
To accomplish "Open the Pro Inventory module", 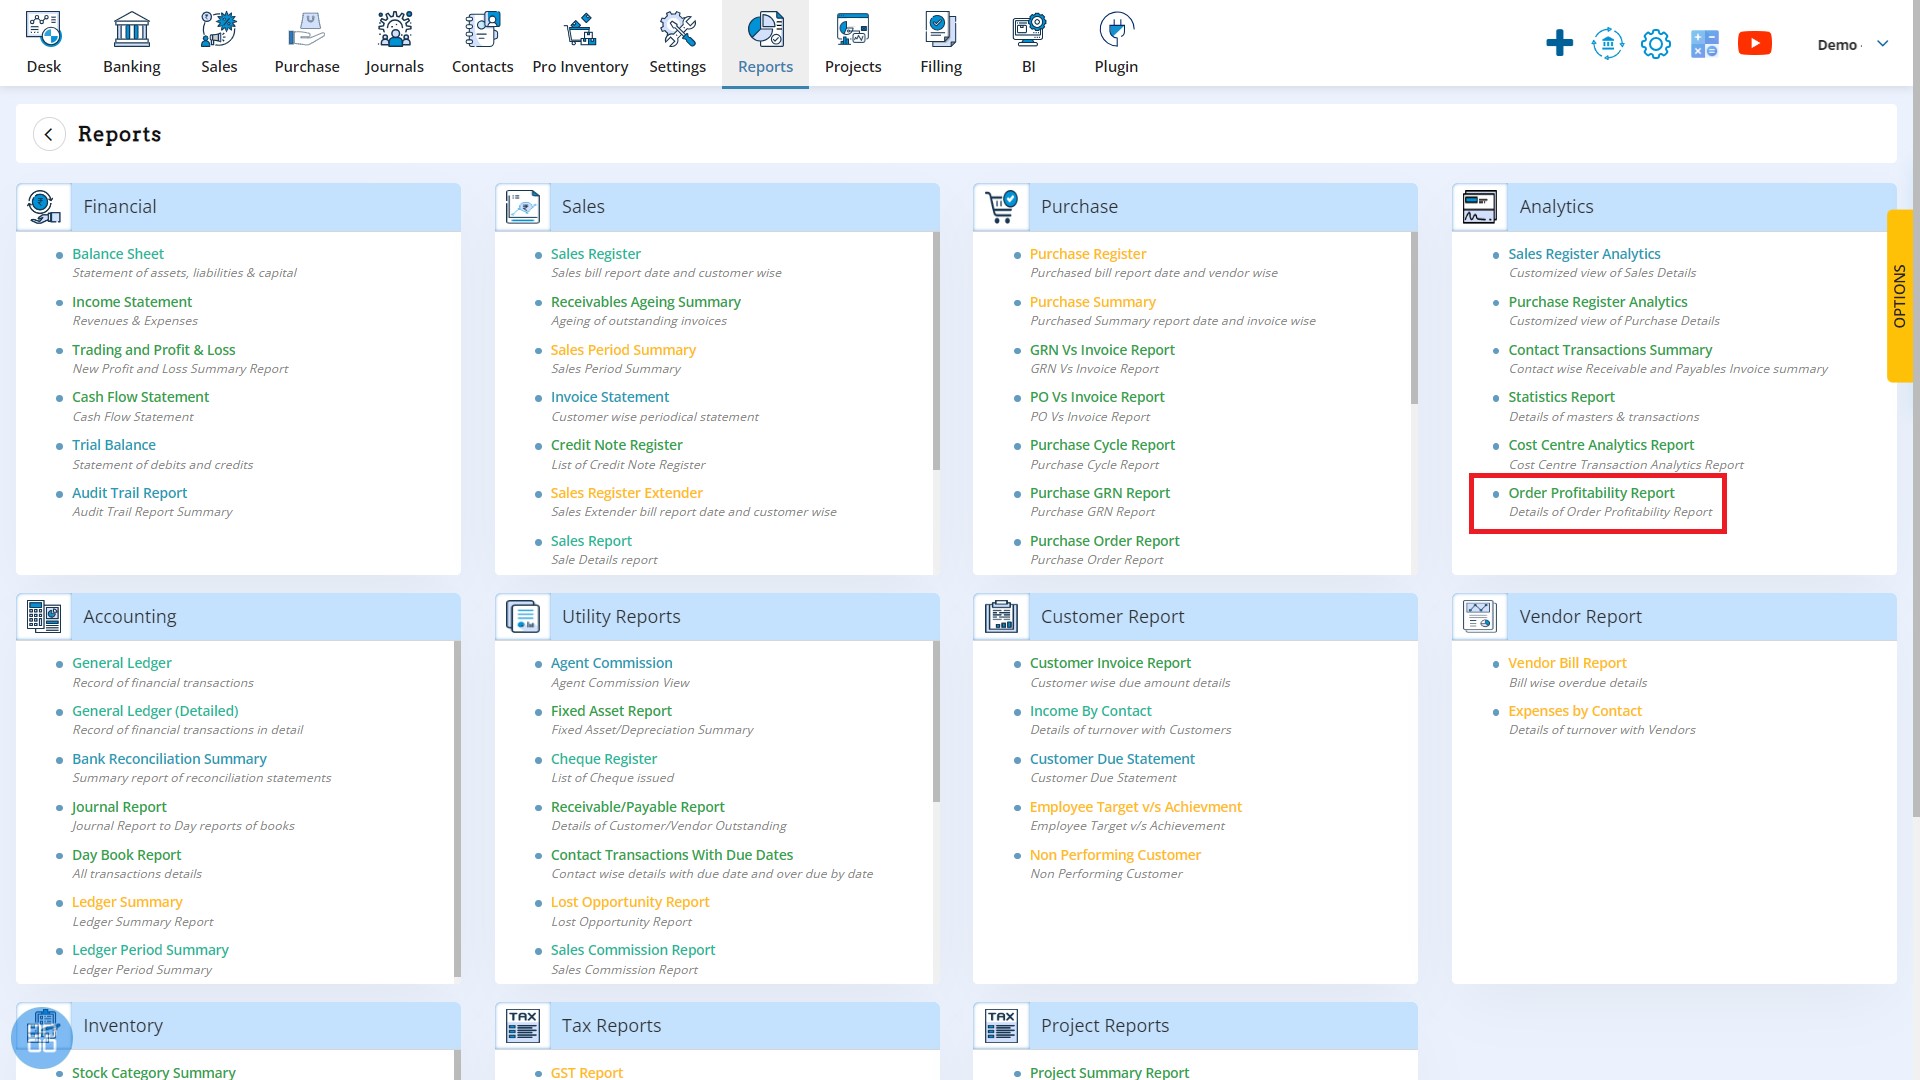I will coord(580,44).
